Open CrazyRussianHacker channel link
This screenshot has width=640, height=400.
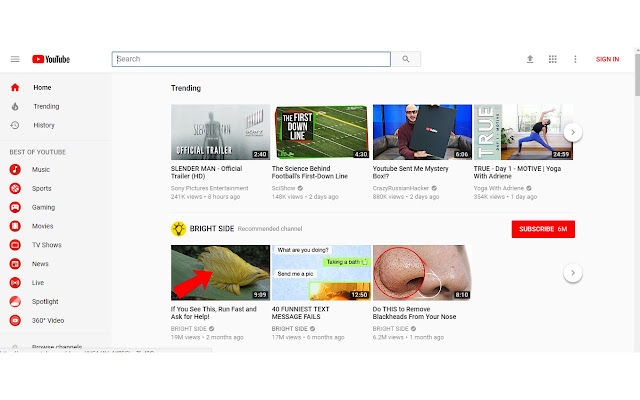click(401, 188)
